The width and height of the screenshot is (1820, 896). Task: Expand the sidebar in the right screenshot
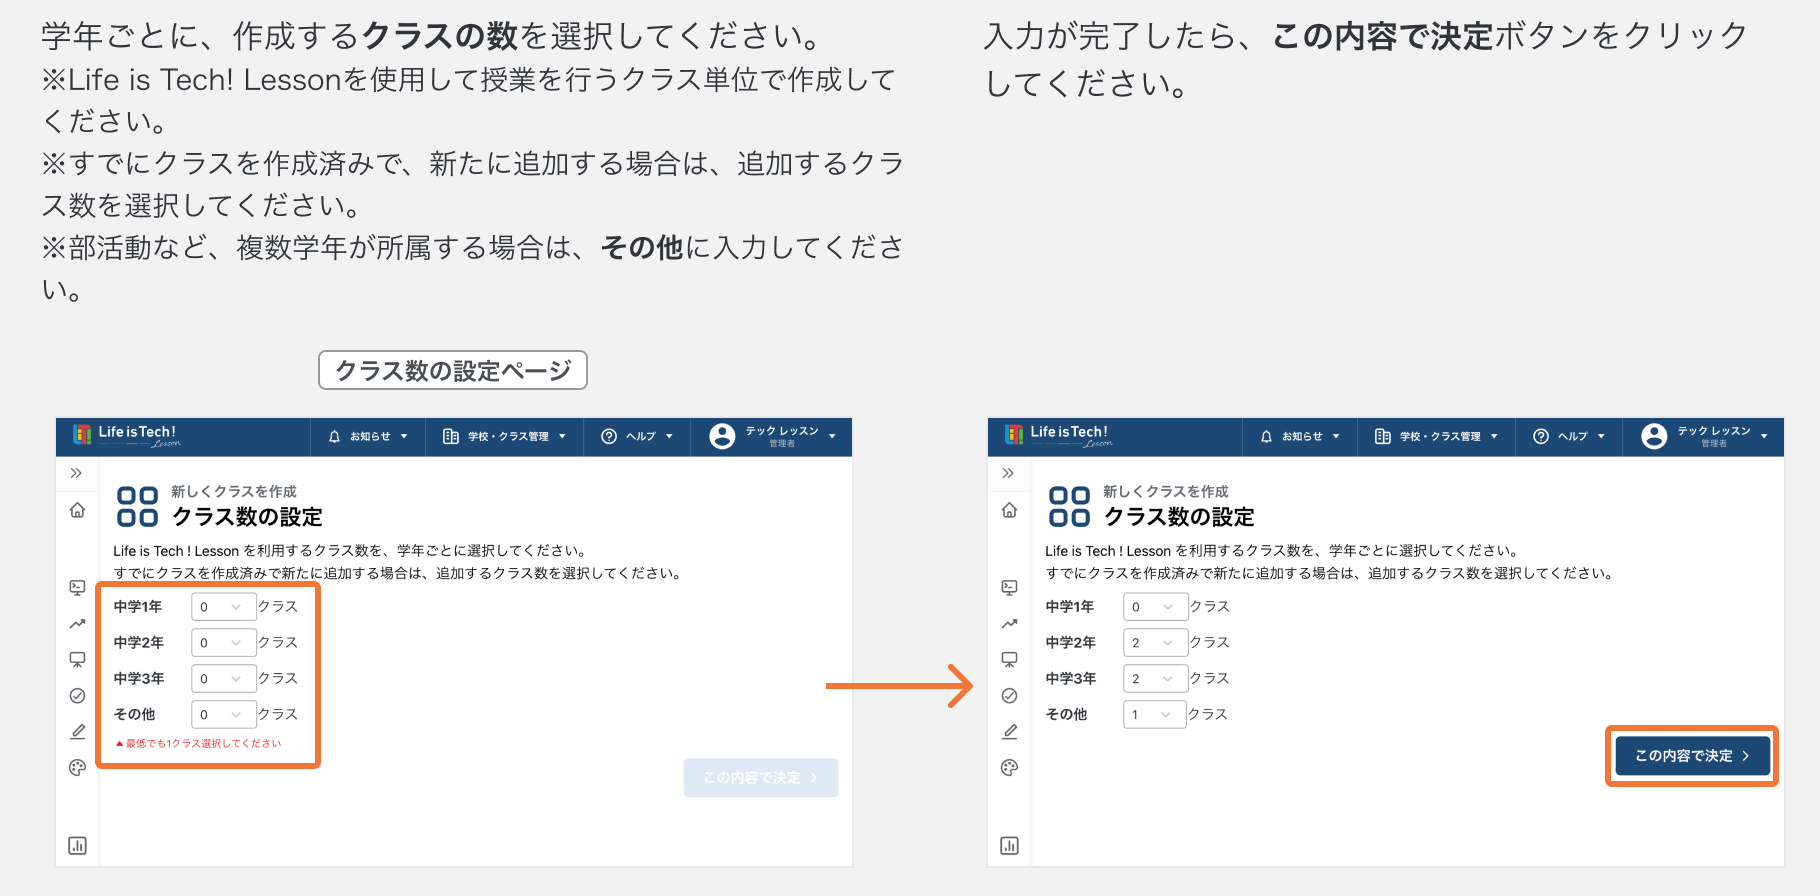pos(1008,473)
